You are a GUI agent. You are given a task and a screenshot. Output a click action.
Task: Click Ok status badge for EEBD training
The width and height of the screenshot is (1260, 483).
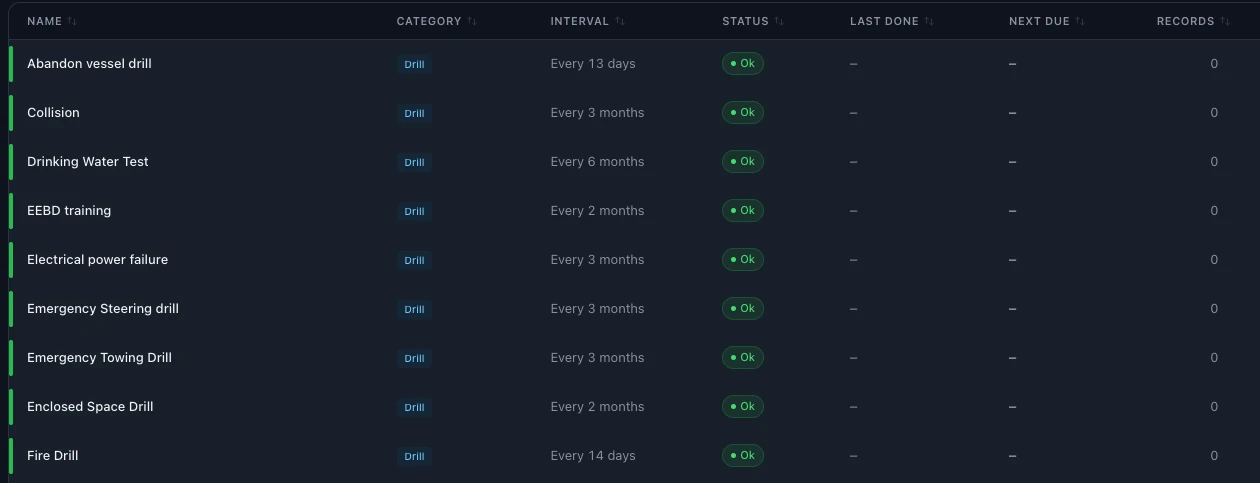(x=743, y=210)
